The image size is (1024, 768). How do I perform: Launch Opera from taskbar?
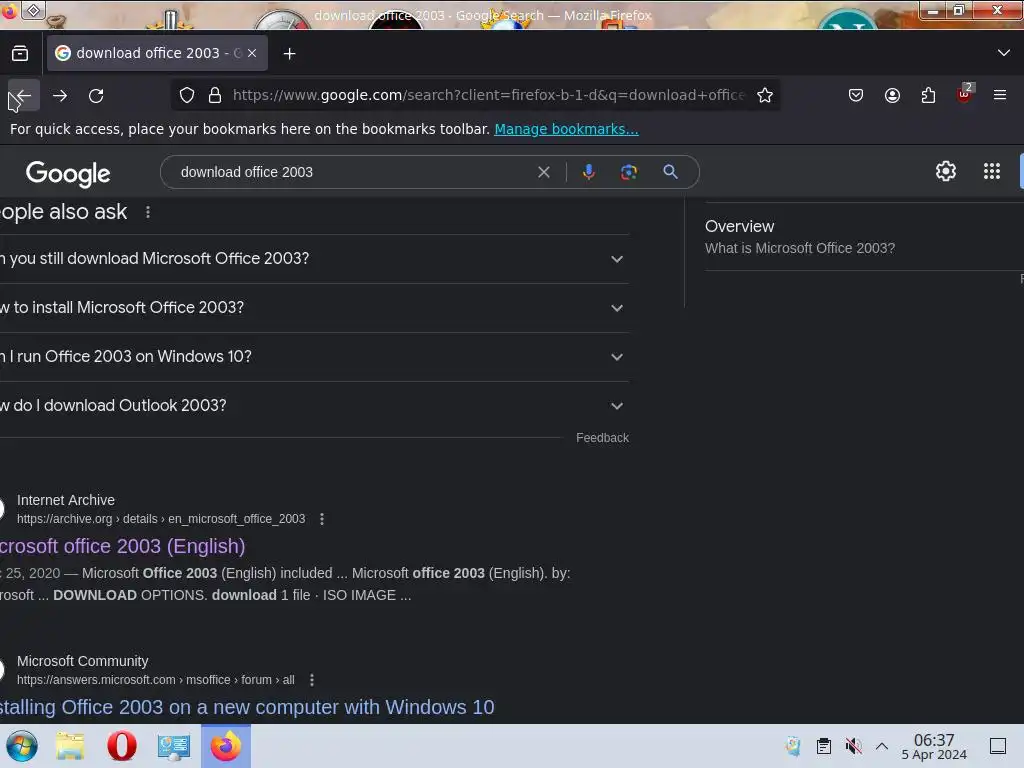click(x=121, y=746)
